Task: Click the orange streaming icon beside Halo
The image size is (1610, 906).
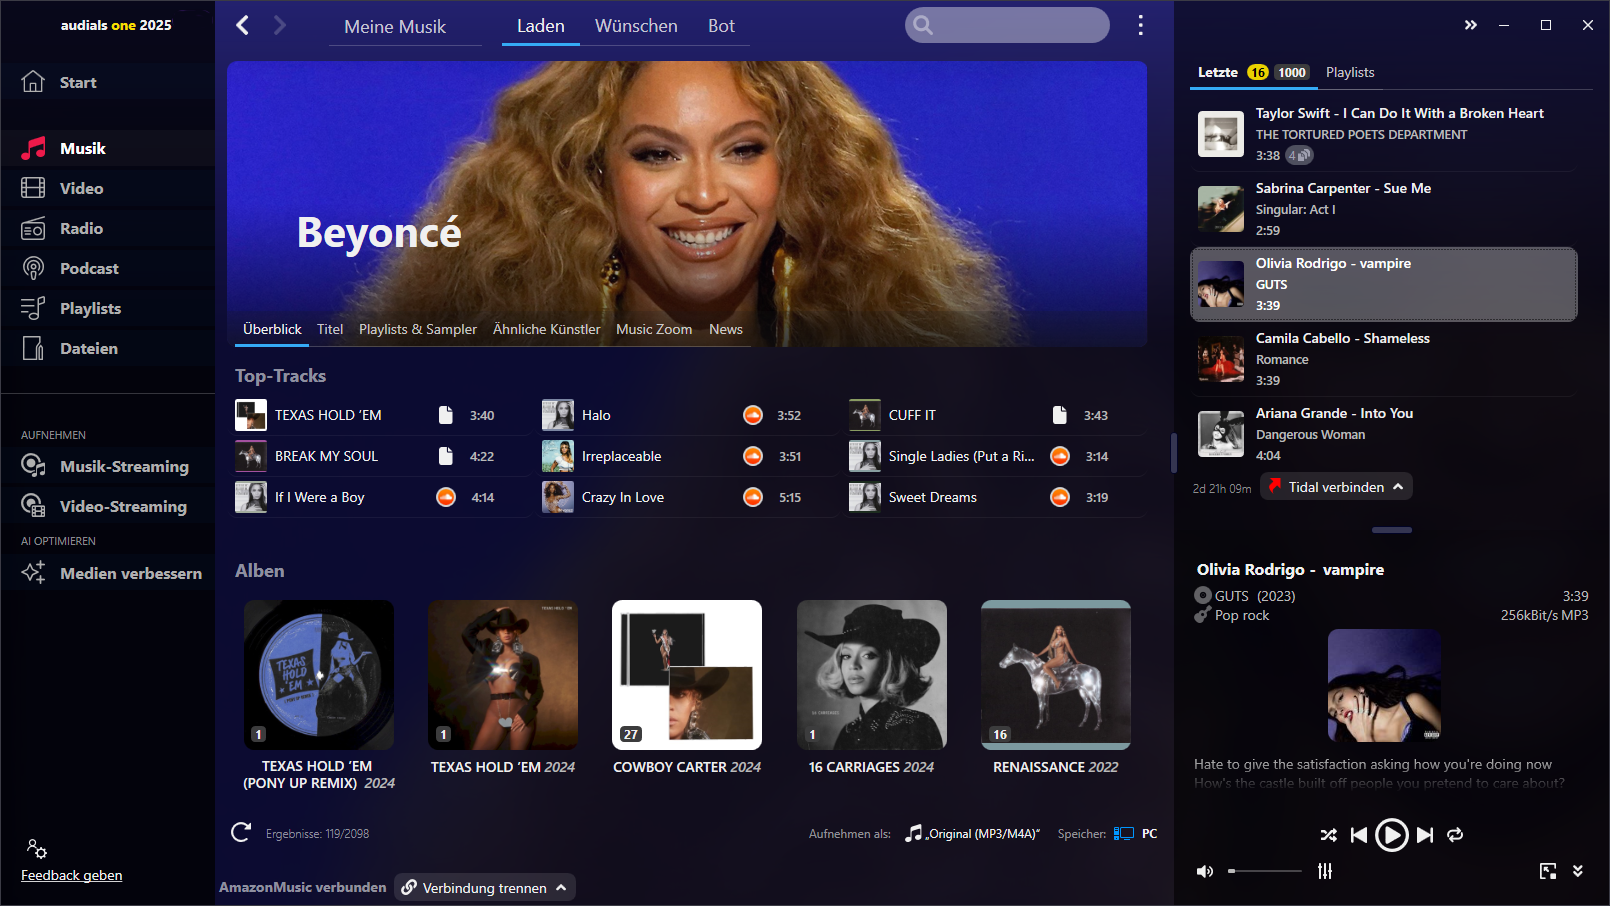Action: (x=753, y=415)
